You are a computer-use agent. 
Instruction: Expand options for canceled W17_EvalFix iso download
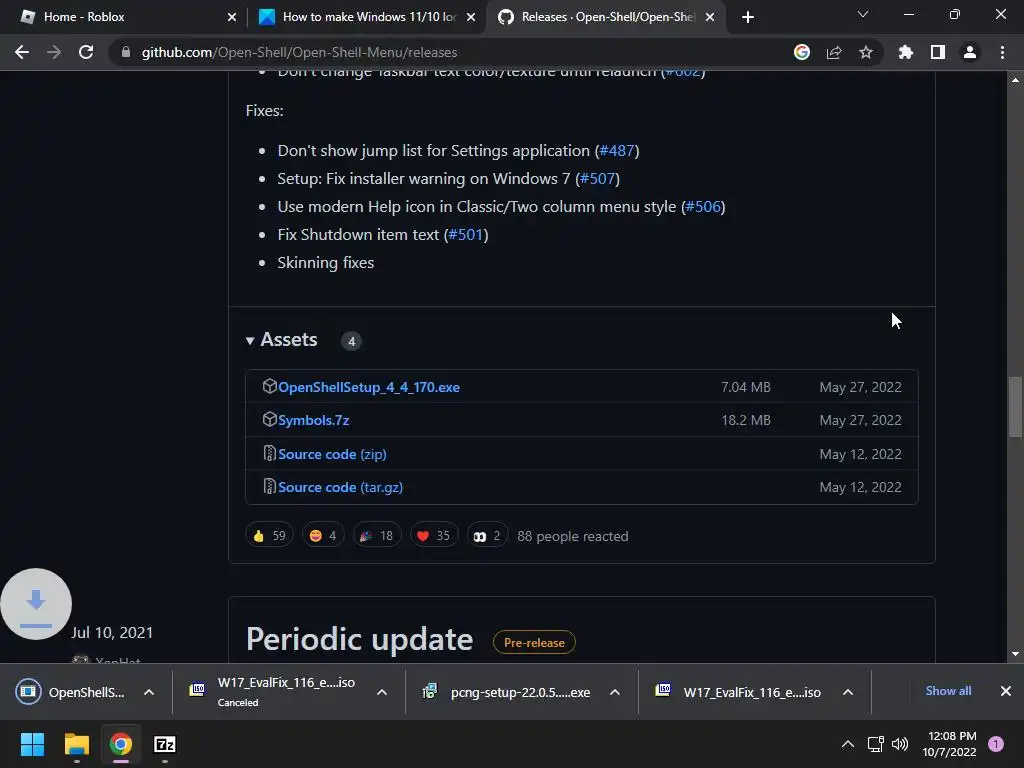click(382, 692)
